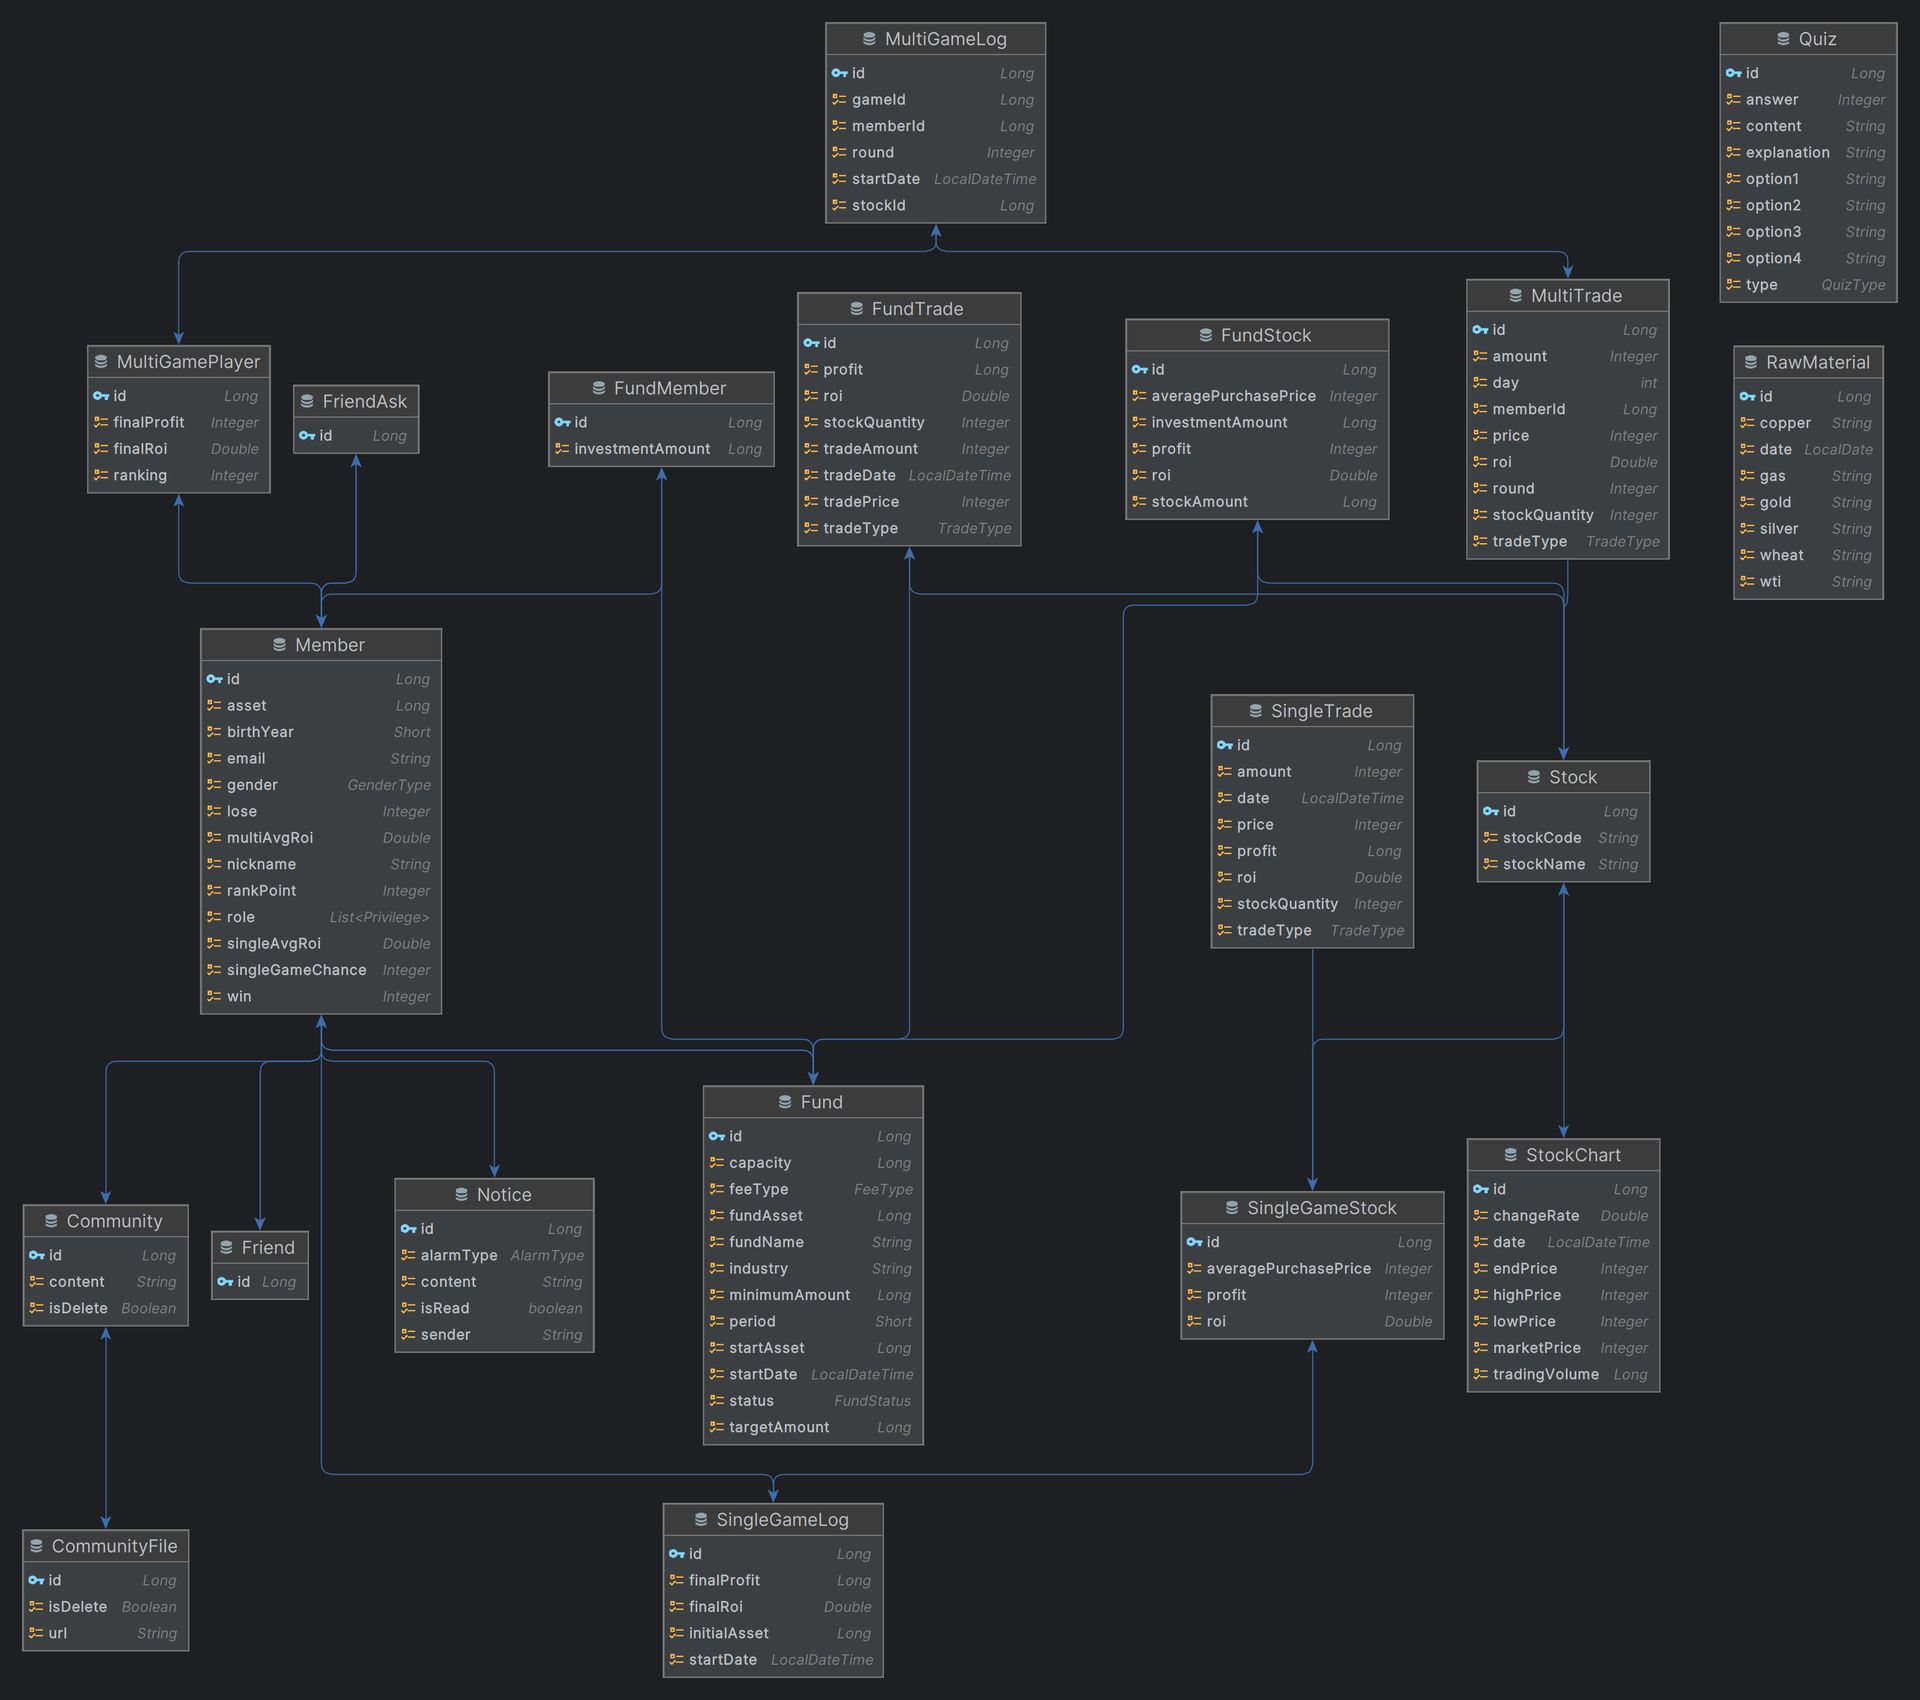Click the column icon beside Quiz answer field

tap(1733, 100)
